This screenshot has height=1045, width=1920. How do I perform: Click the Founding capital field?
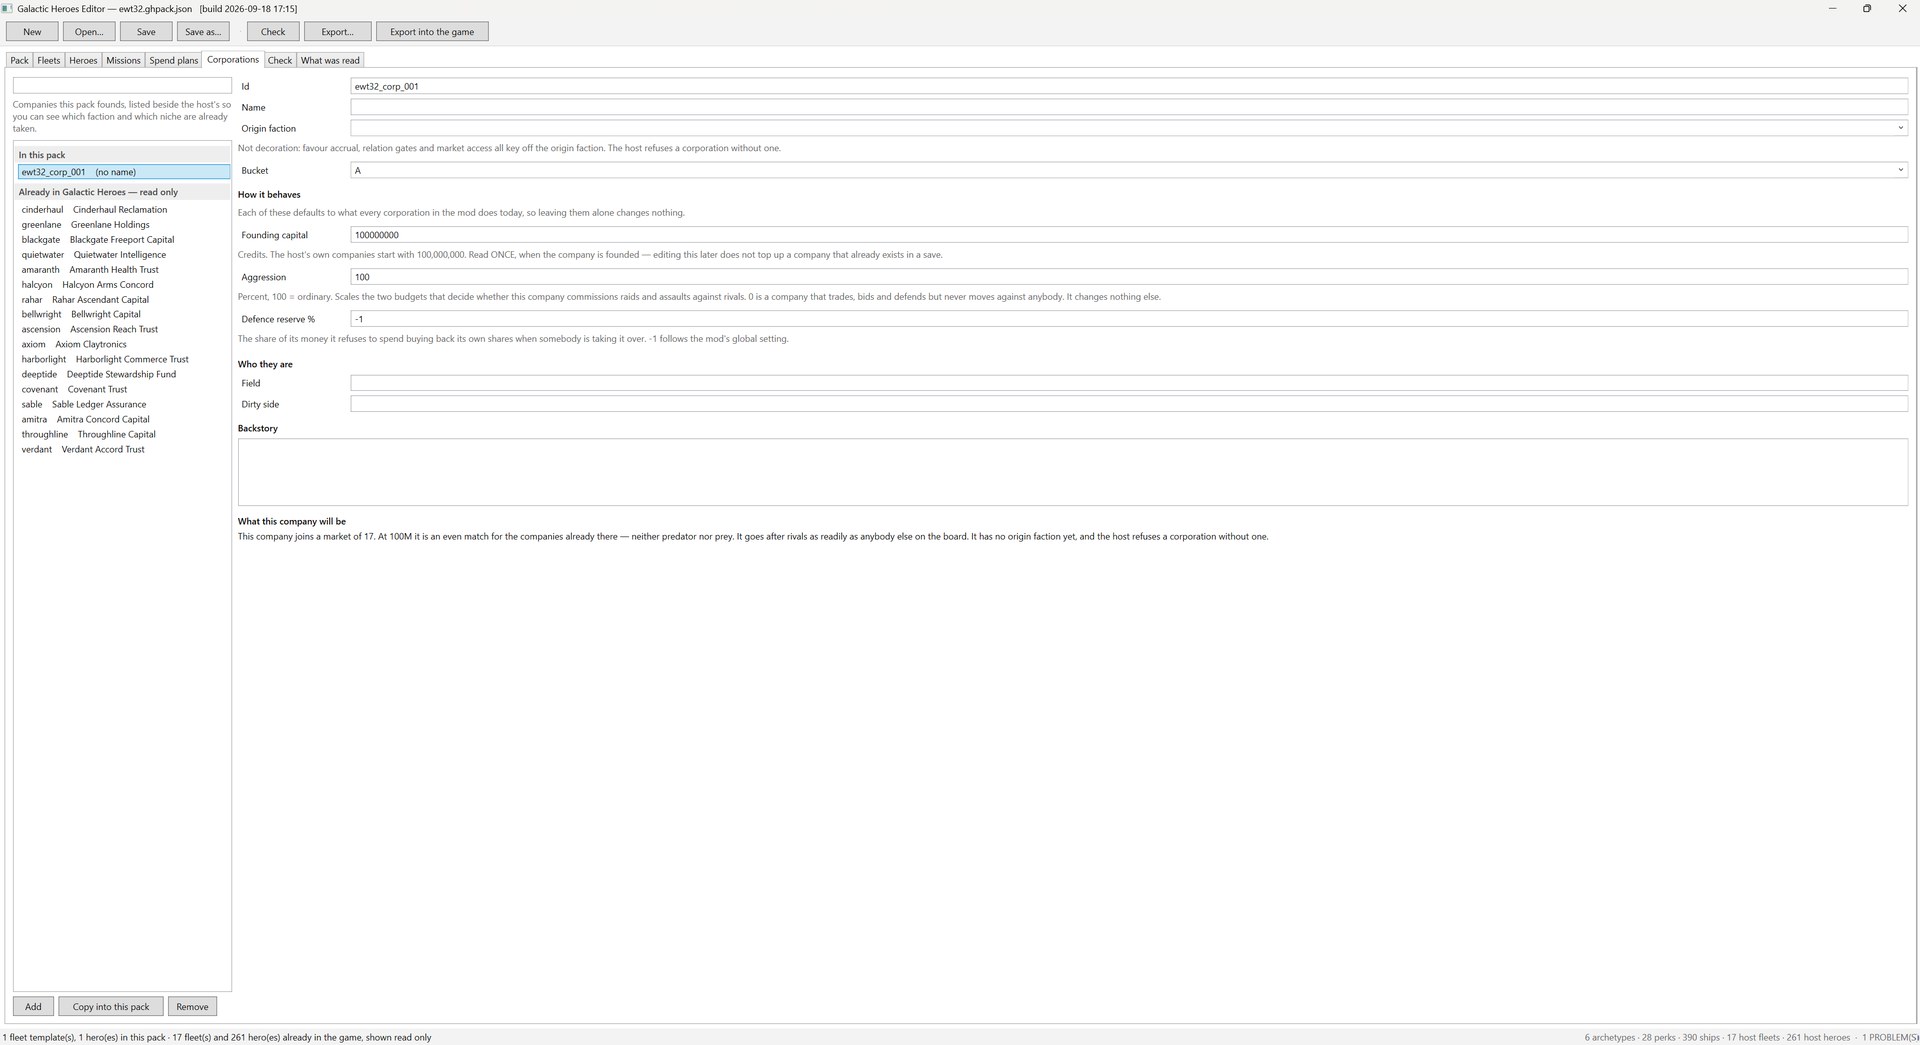pos(1129,235)
